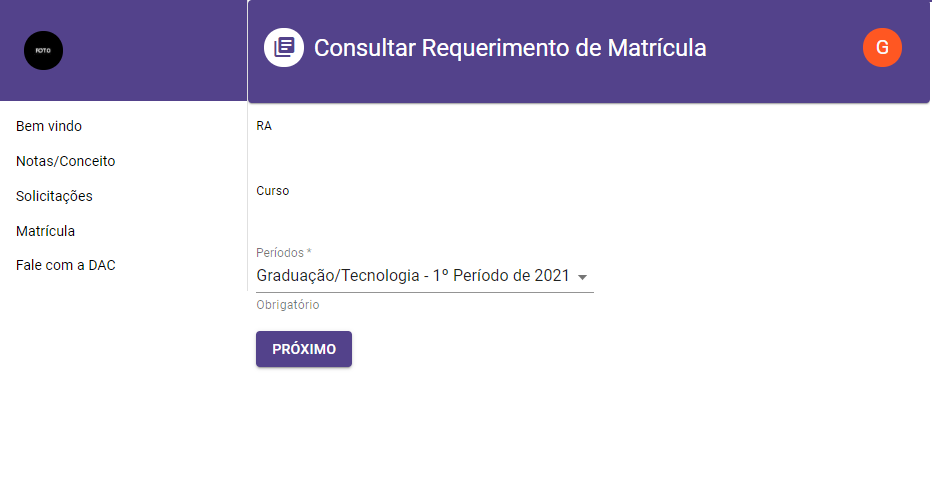Click the purple sidebar header beside FOTO
Viewport: 932px width, 490px height.
(155, 51)
